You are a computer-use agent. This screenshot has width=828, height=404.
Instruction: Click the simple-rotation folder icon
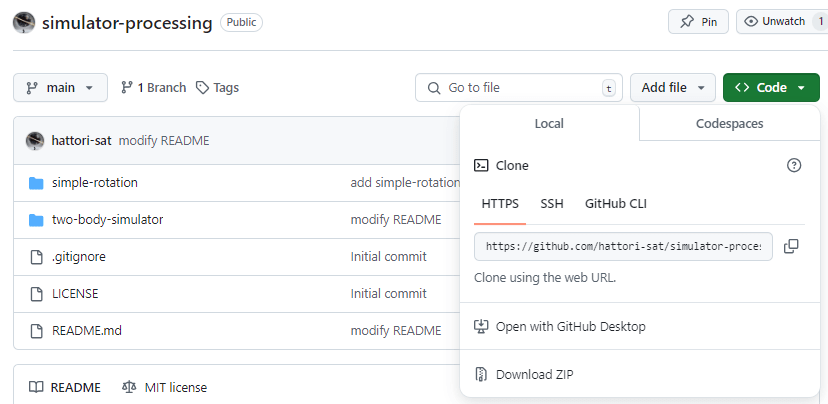point(36,183)
